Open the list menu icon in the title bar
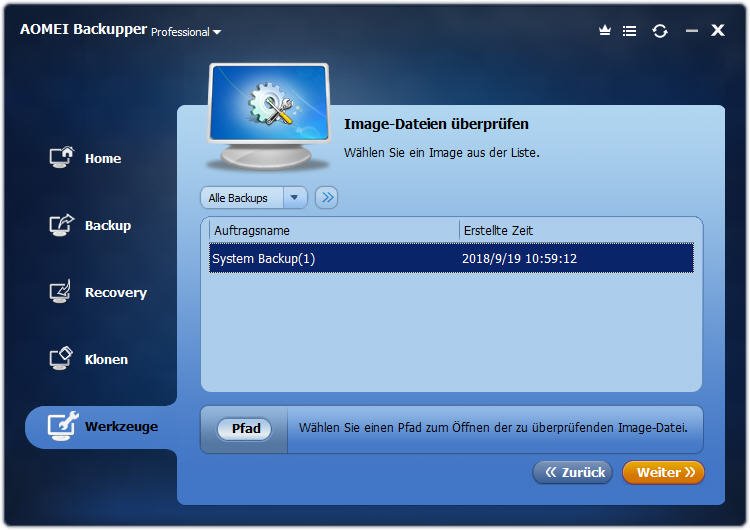The height and width of the screenshot is (530, 750). 629,31
